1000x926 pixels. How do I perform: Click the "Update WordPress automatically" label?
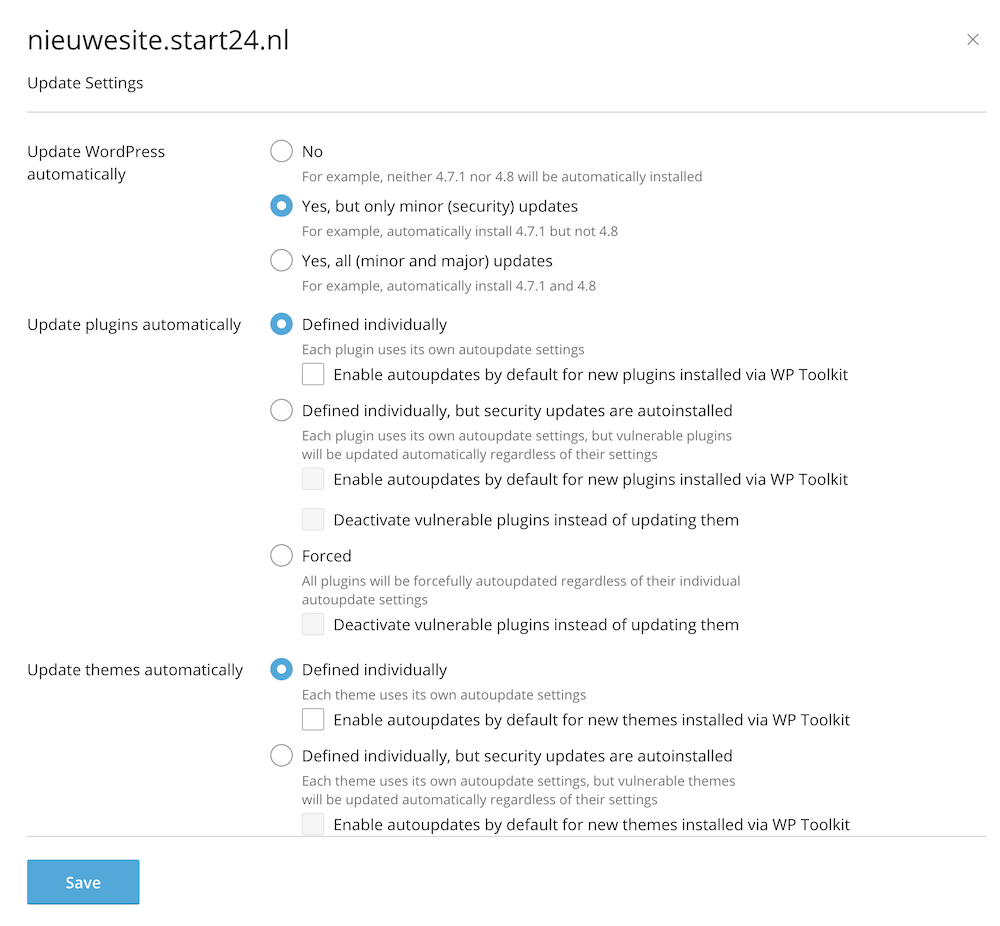tap(96, 162)
